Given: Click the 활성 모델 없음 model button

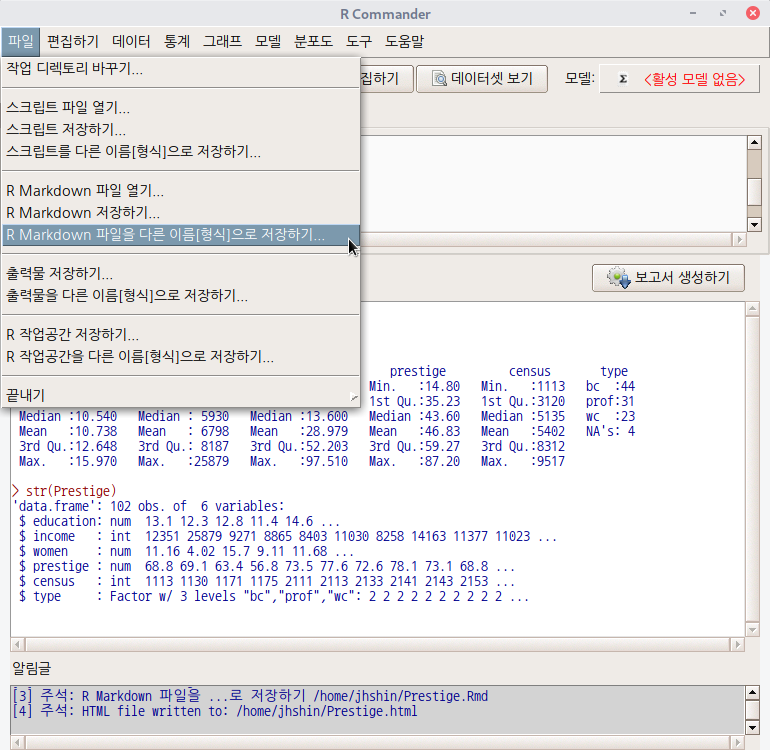Looking at the screenshot, I should (680, 79).
